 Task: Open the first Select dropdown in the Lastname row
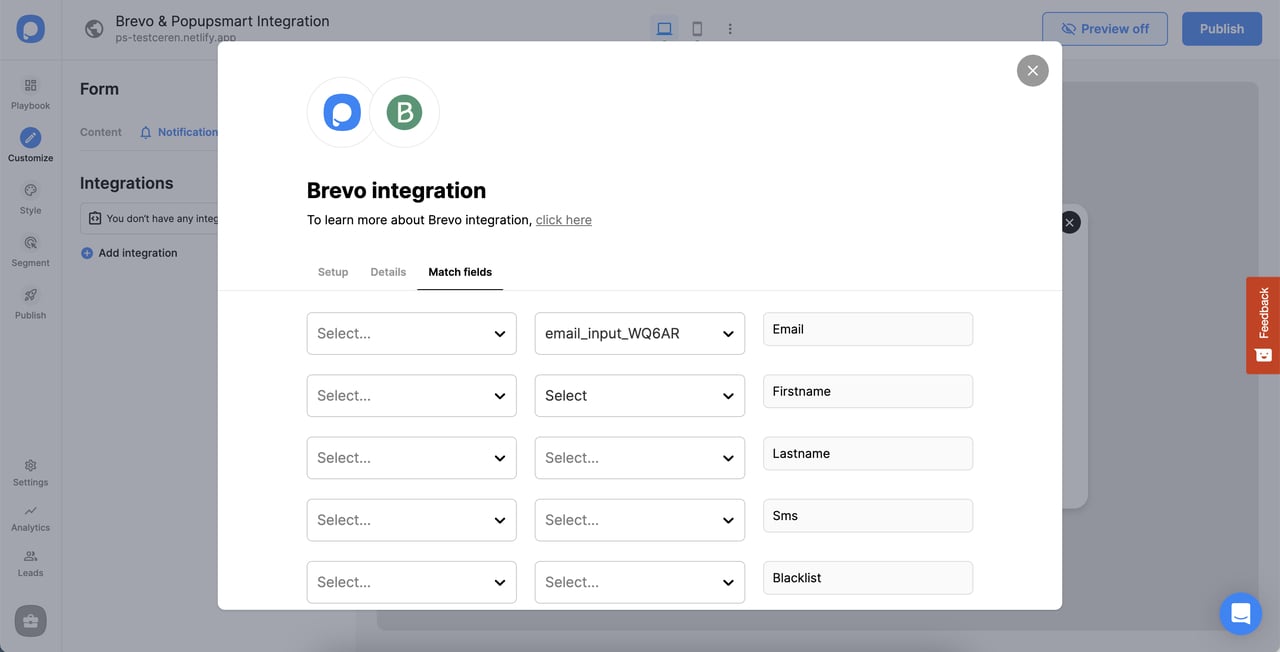pos(411,457)
